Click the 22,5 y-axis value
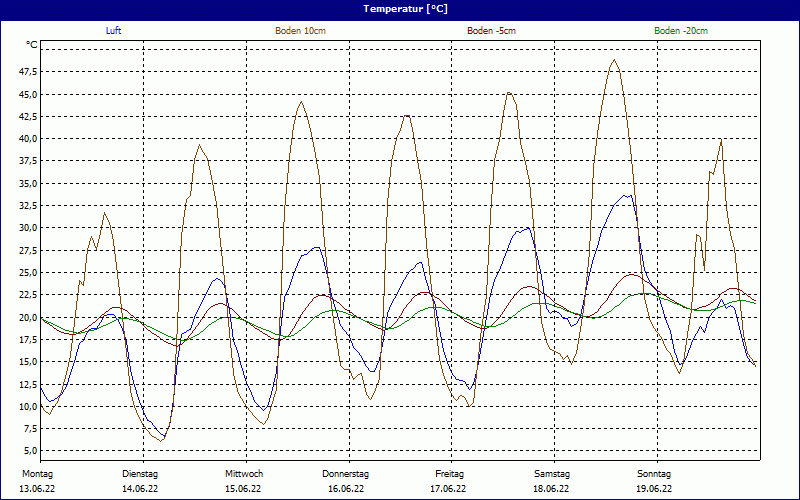Image resolution: width=800 pixels, height=500 pixels. 28,294
